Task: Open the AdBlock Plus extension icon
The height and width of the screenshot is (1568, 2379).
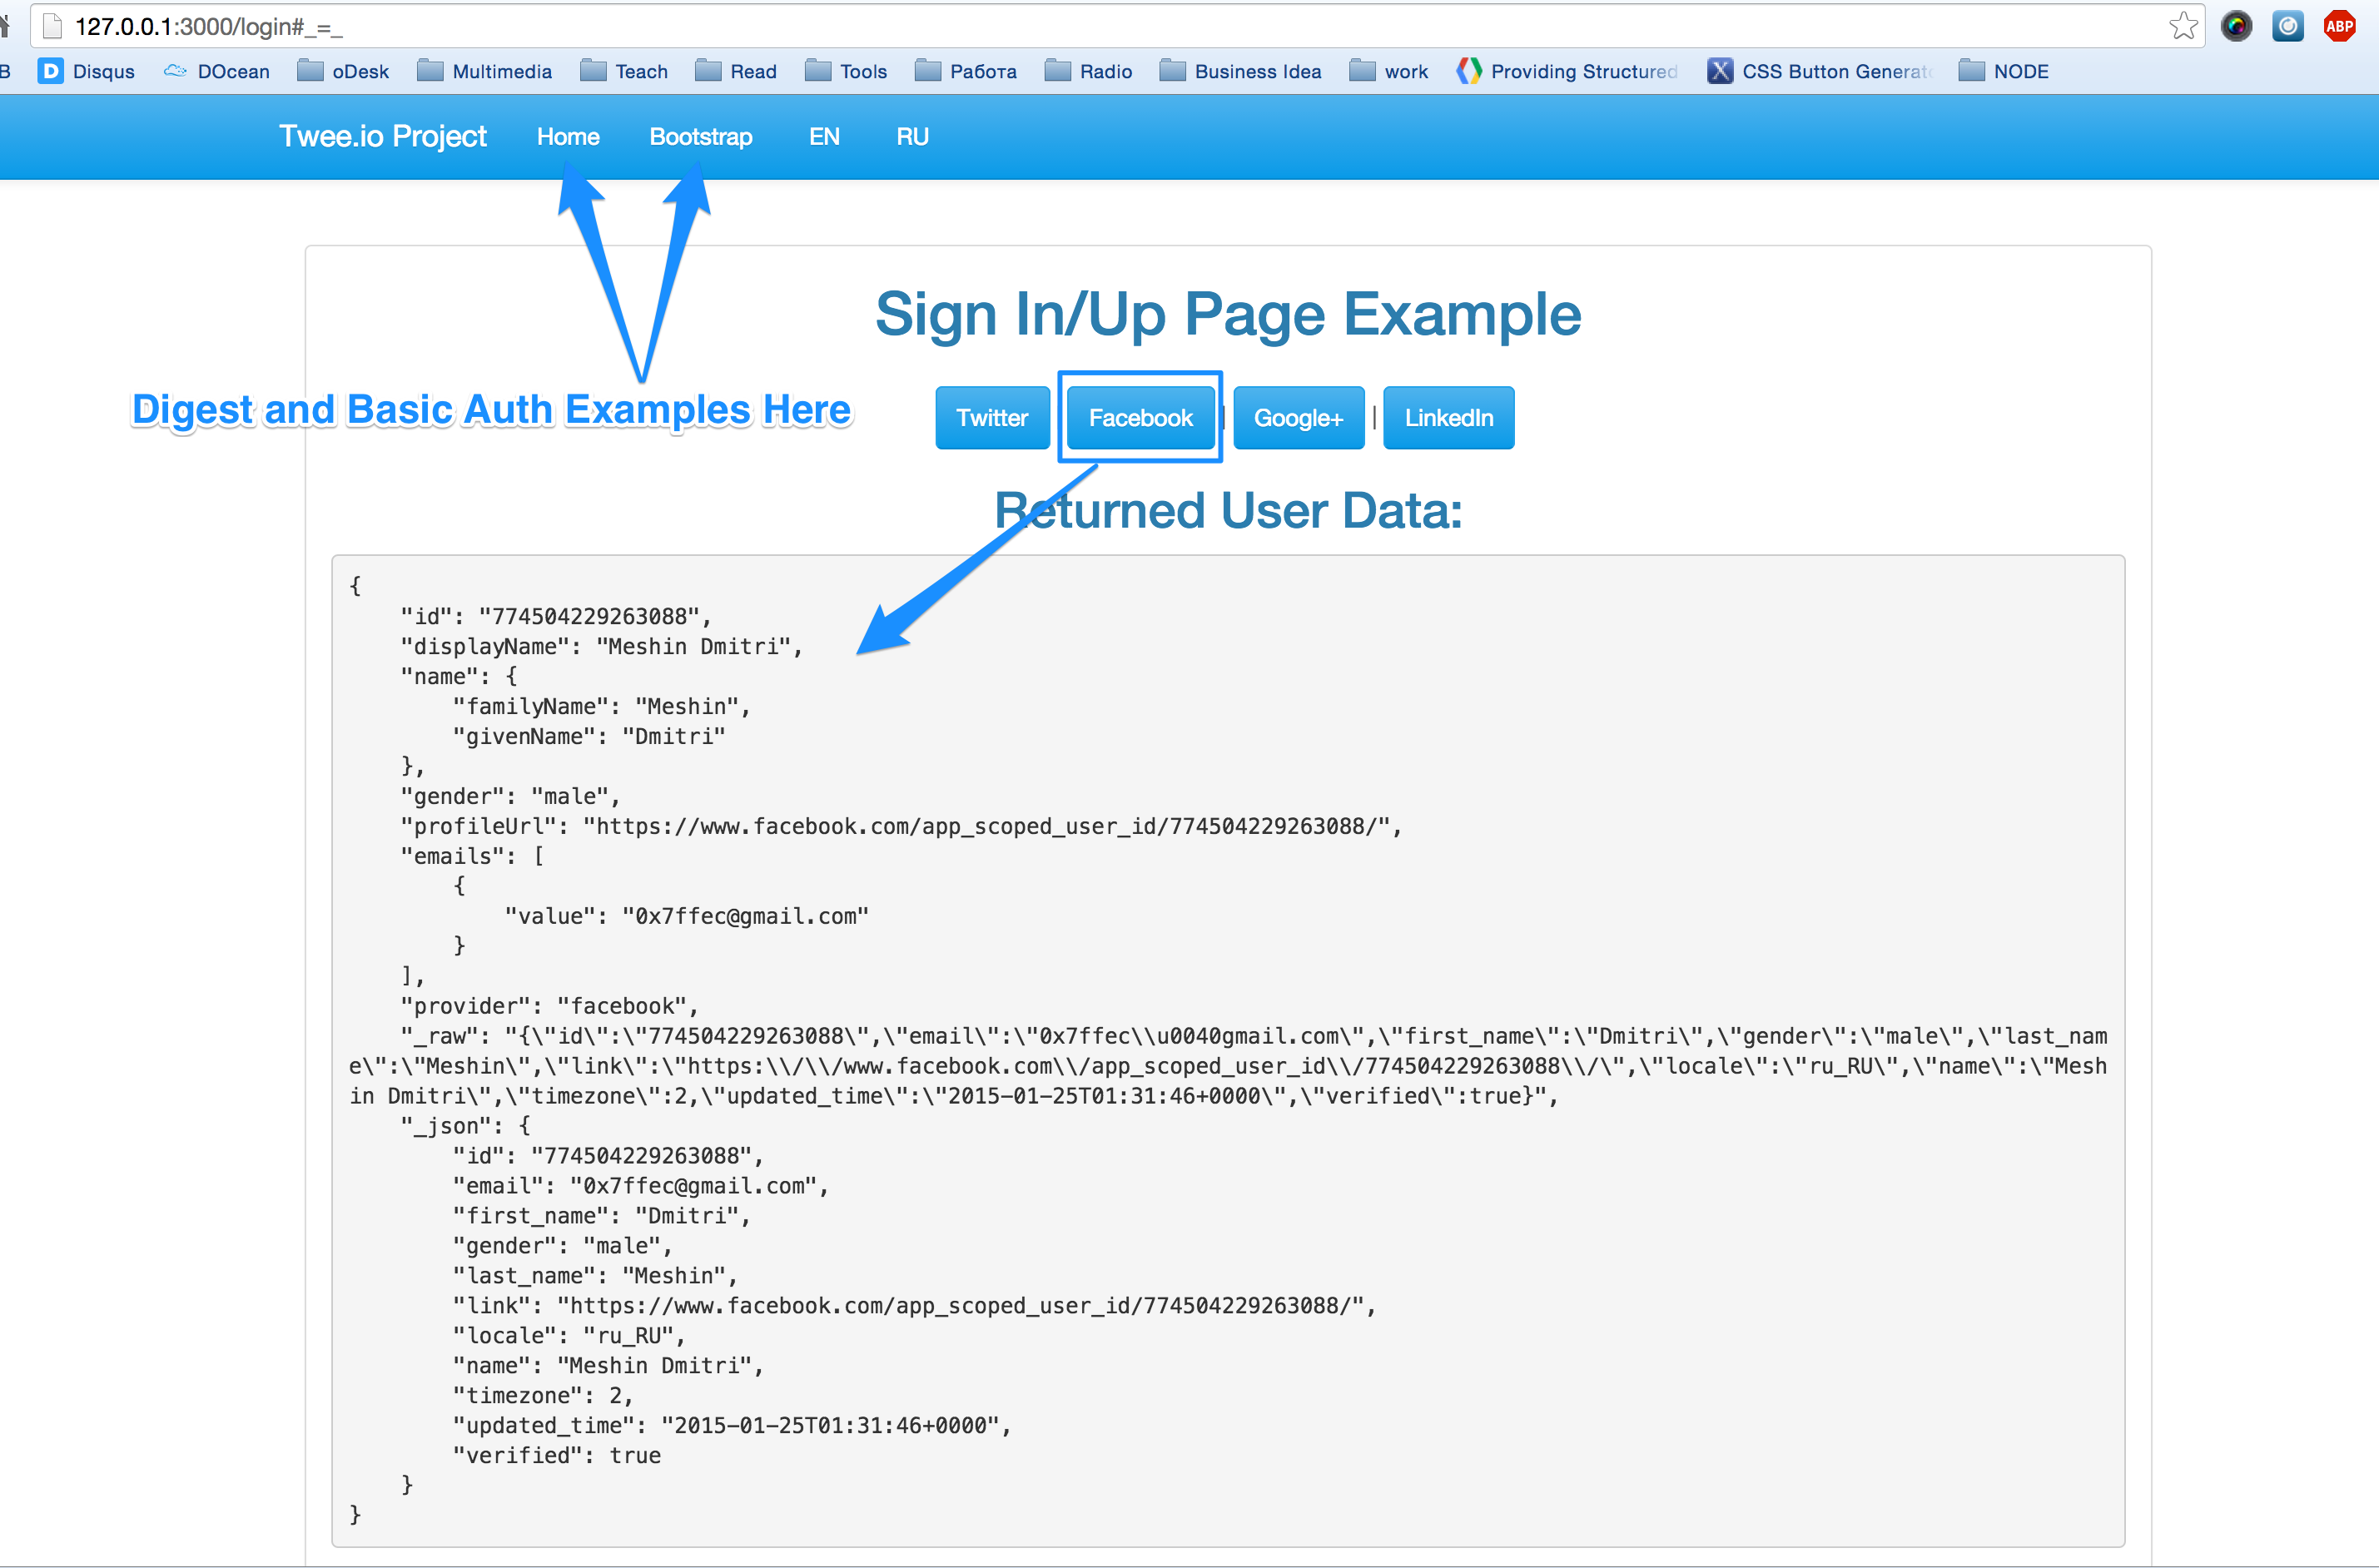Action: (x=2339, y=26)
